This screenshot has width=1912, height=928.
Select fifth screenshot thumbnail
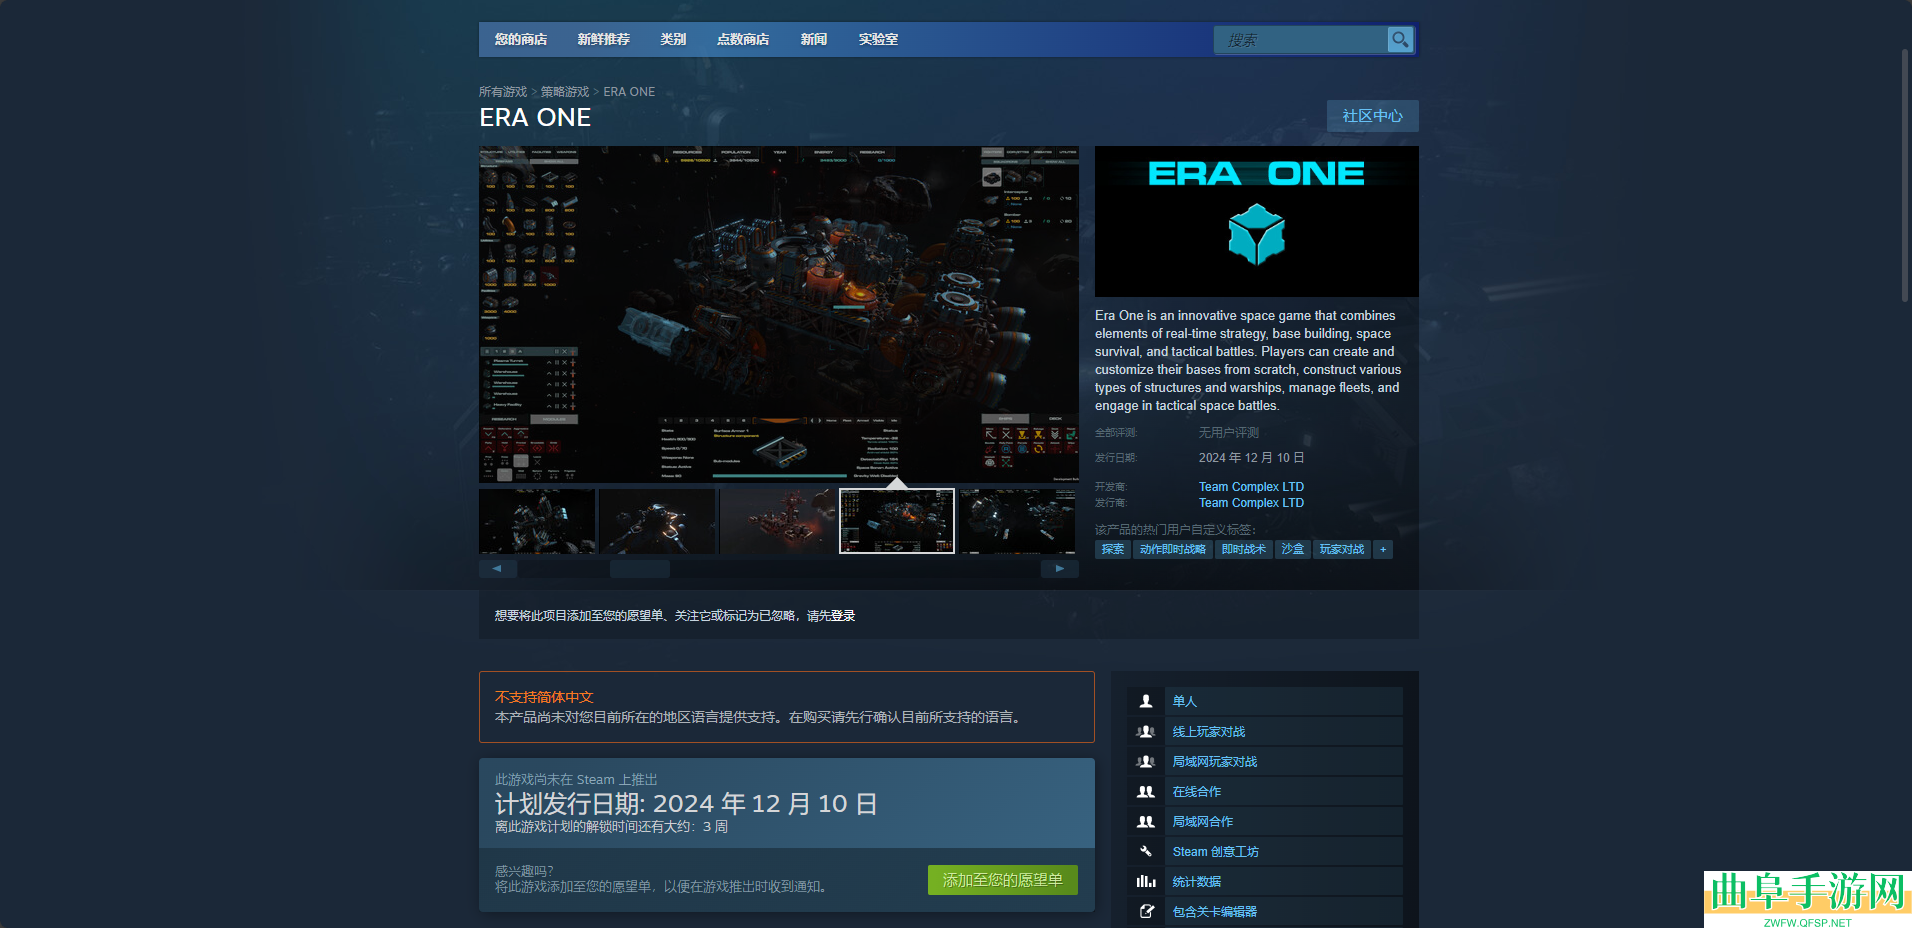point(1017,521)
